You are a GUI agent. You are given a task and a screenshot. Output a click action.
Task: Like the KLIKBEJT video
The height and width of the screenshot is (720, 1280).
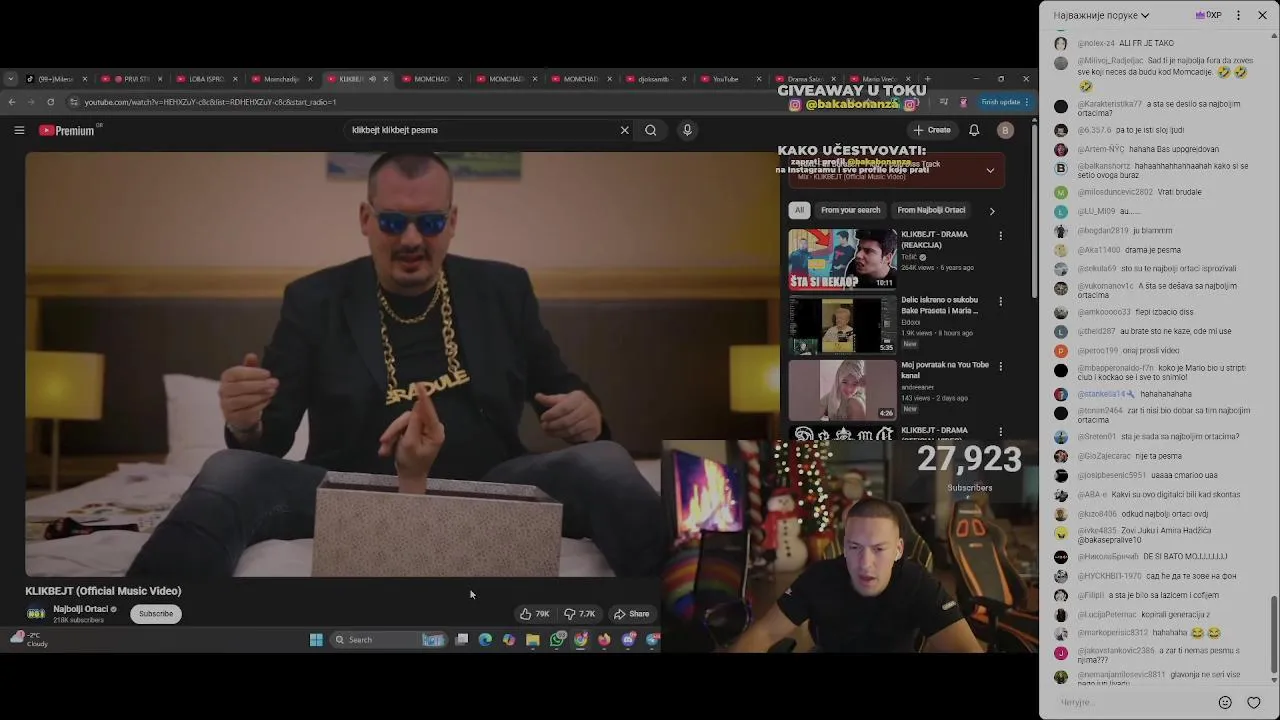pos(535,614)
